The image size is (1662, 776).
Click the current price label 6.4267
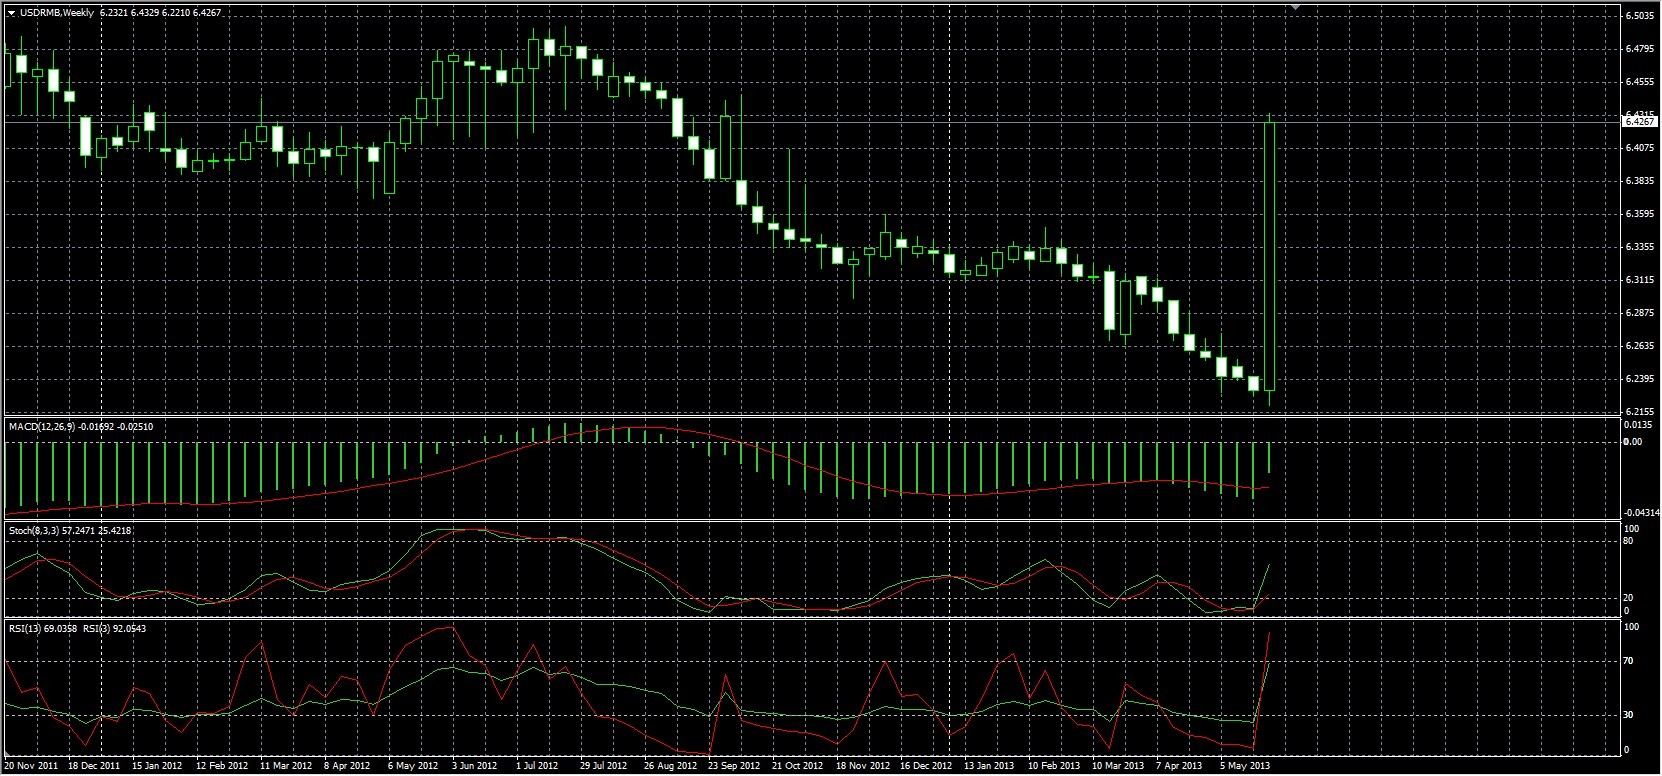click(x=1640, y=121)
